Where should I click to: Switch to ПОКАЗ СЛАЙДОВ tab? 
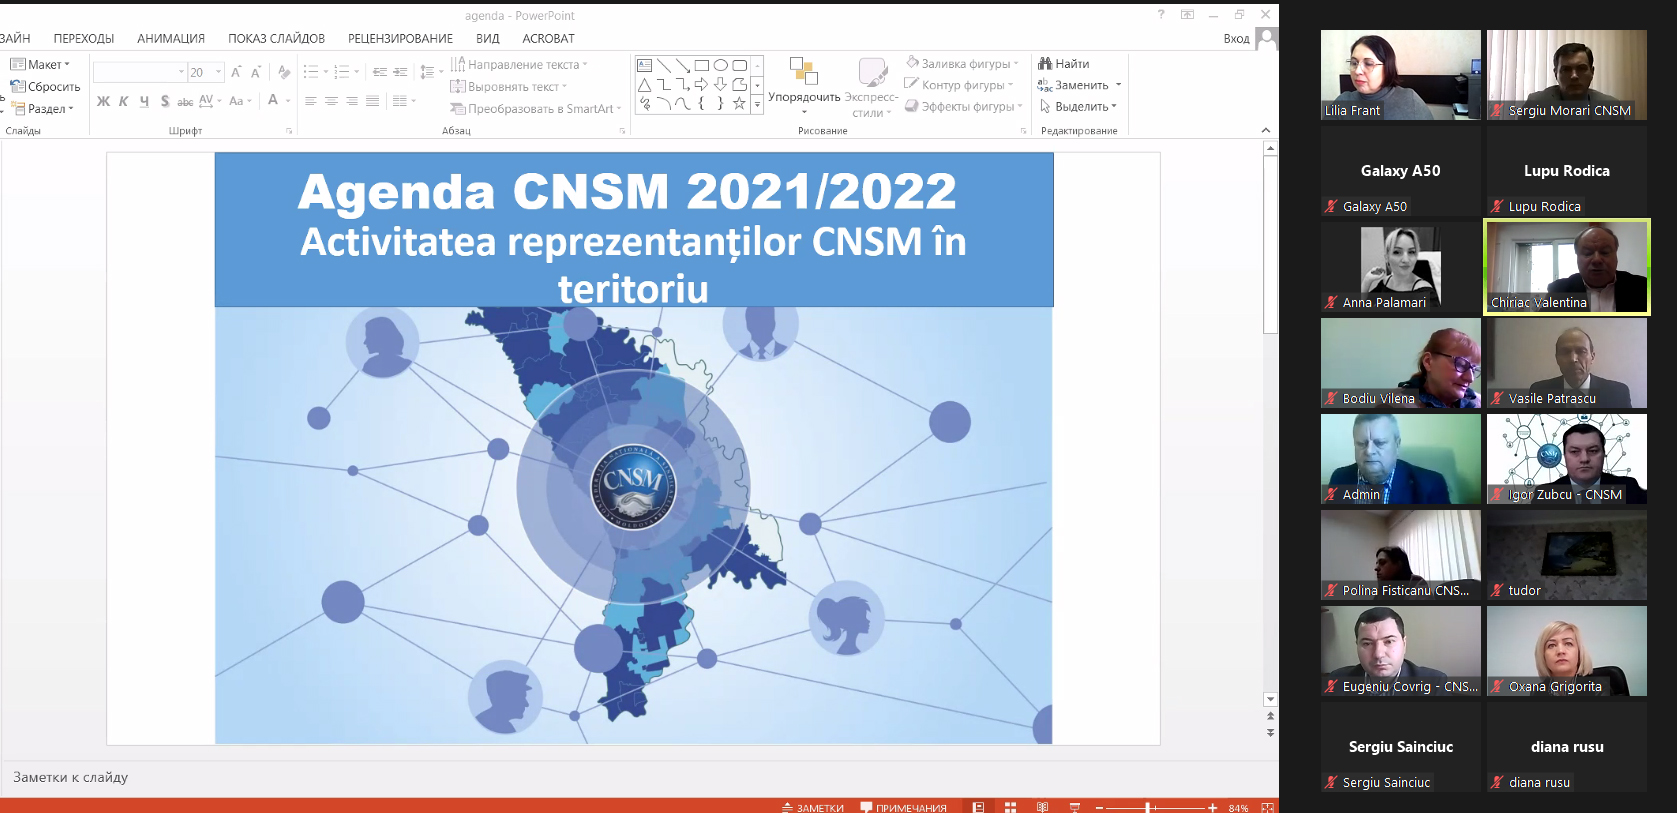point(276,39)
